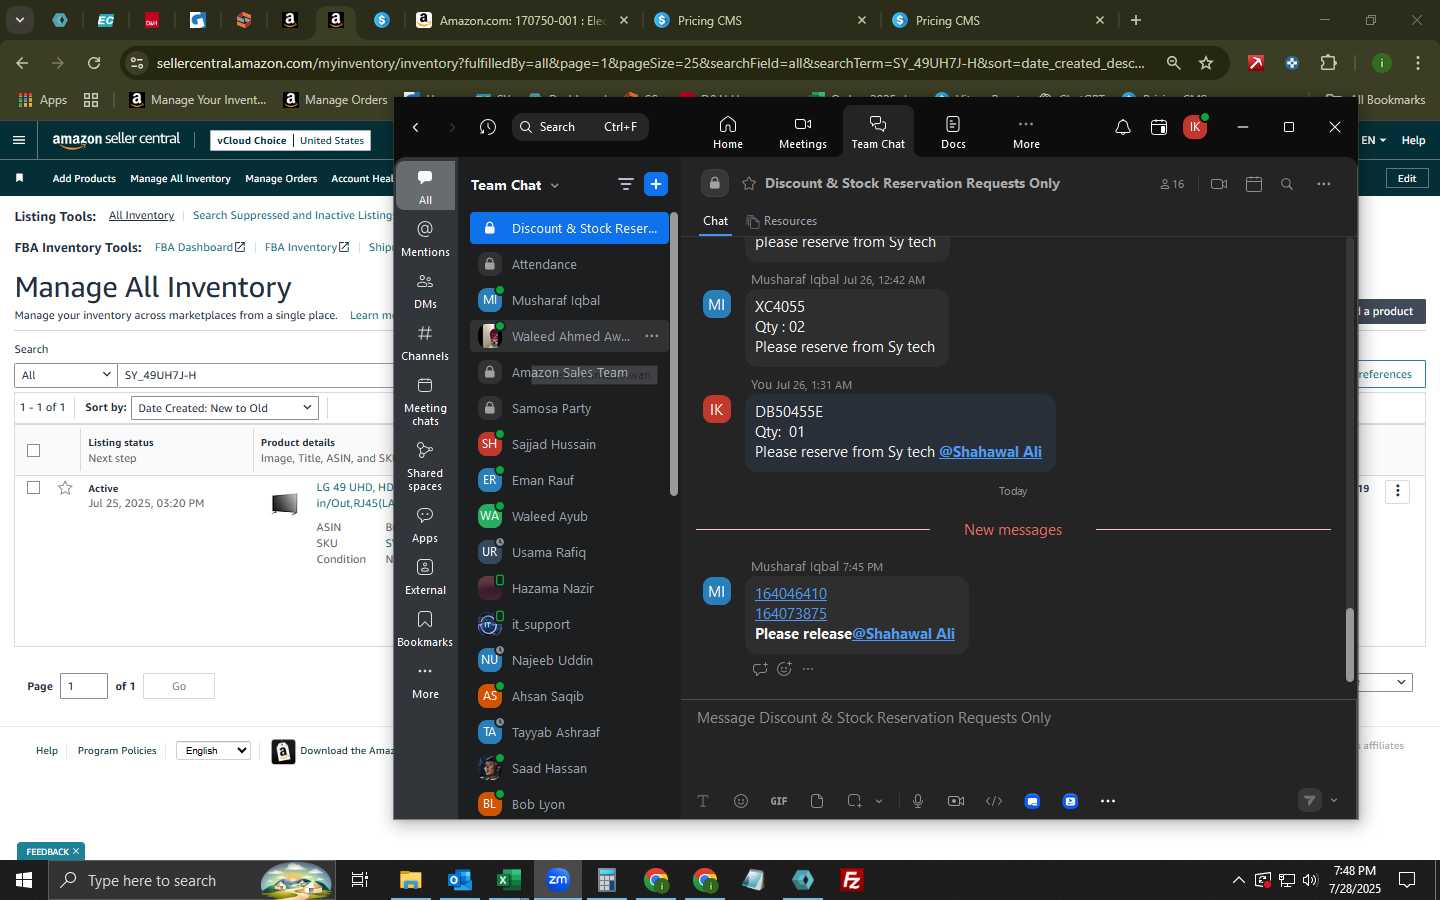This screenshot has width=1440, height=900.
Task: Click the chat messages scrollbar
Action: point(1349,645)
